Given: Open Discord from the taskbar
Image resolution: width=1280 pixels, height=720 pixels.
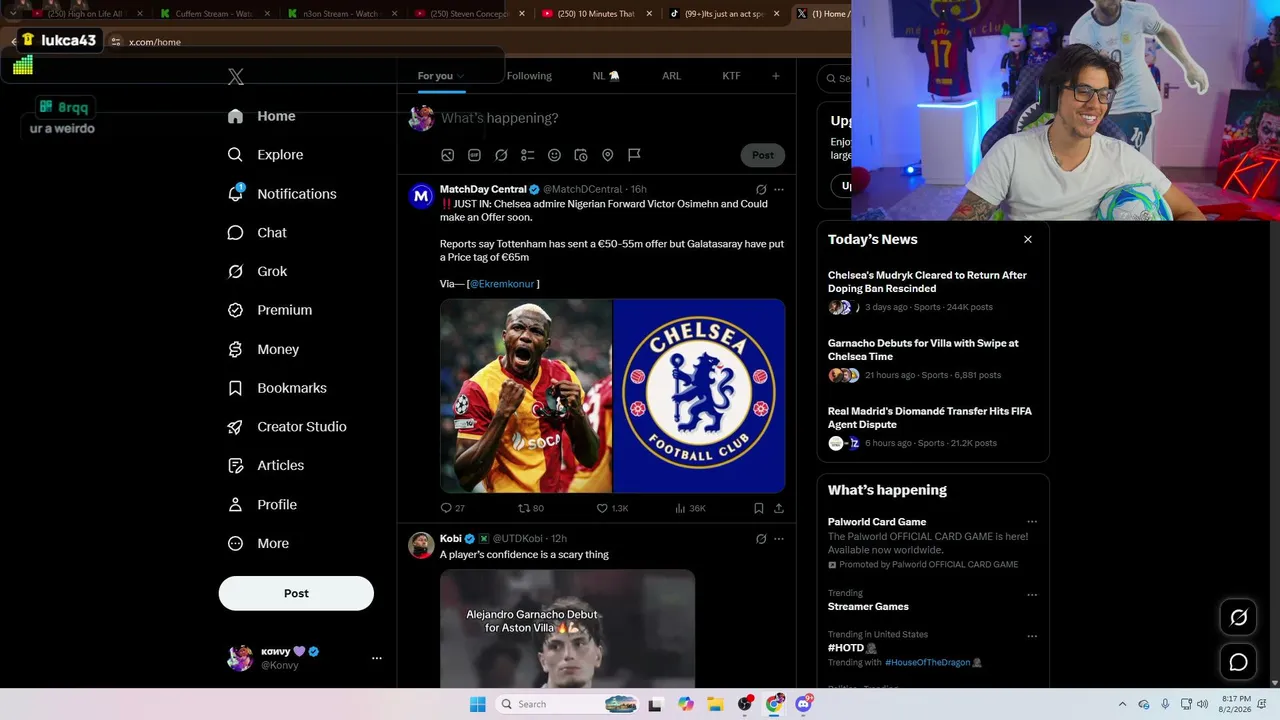Looking at the screenshot, I should click(803, 704).
